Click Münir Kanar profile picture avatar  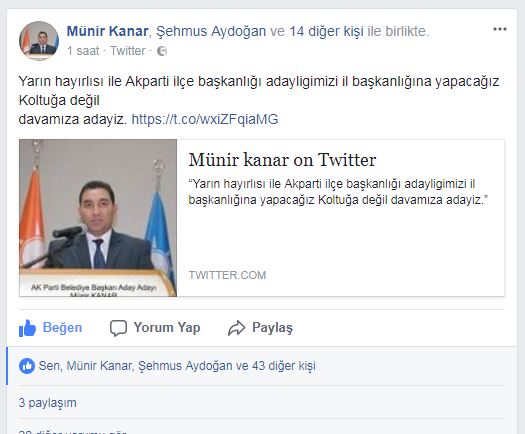point(39,41)
